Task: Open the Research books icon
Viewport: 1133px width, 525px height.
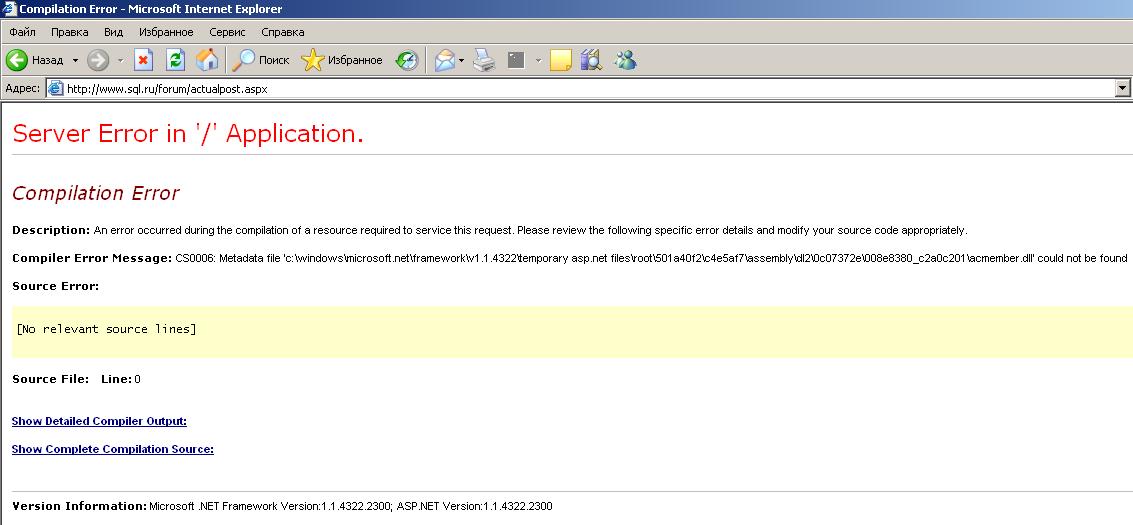Action: tap(591, 60)
